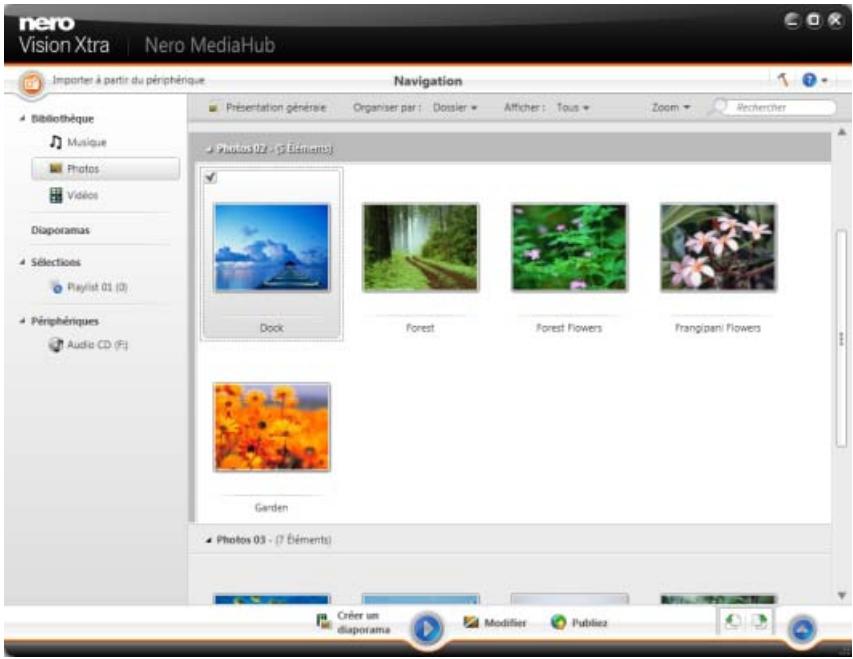Select the Garden thumbnail
Image resolution: width=853 pixels, height=659 pixels.
[x=271, y=427]
